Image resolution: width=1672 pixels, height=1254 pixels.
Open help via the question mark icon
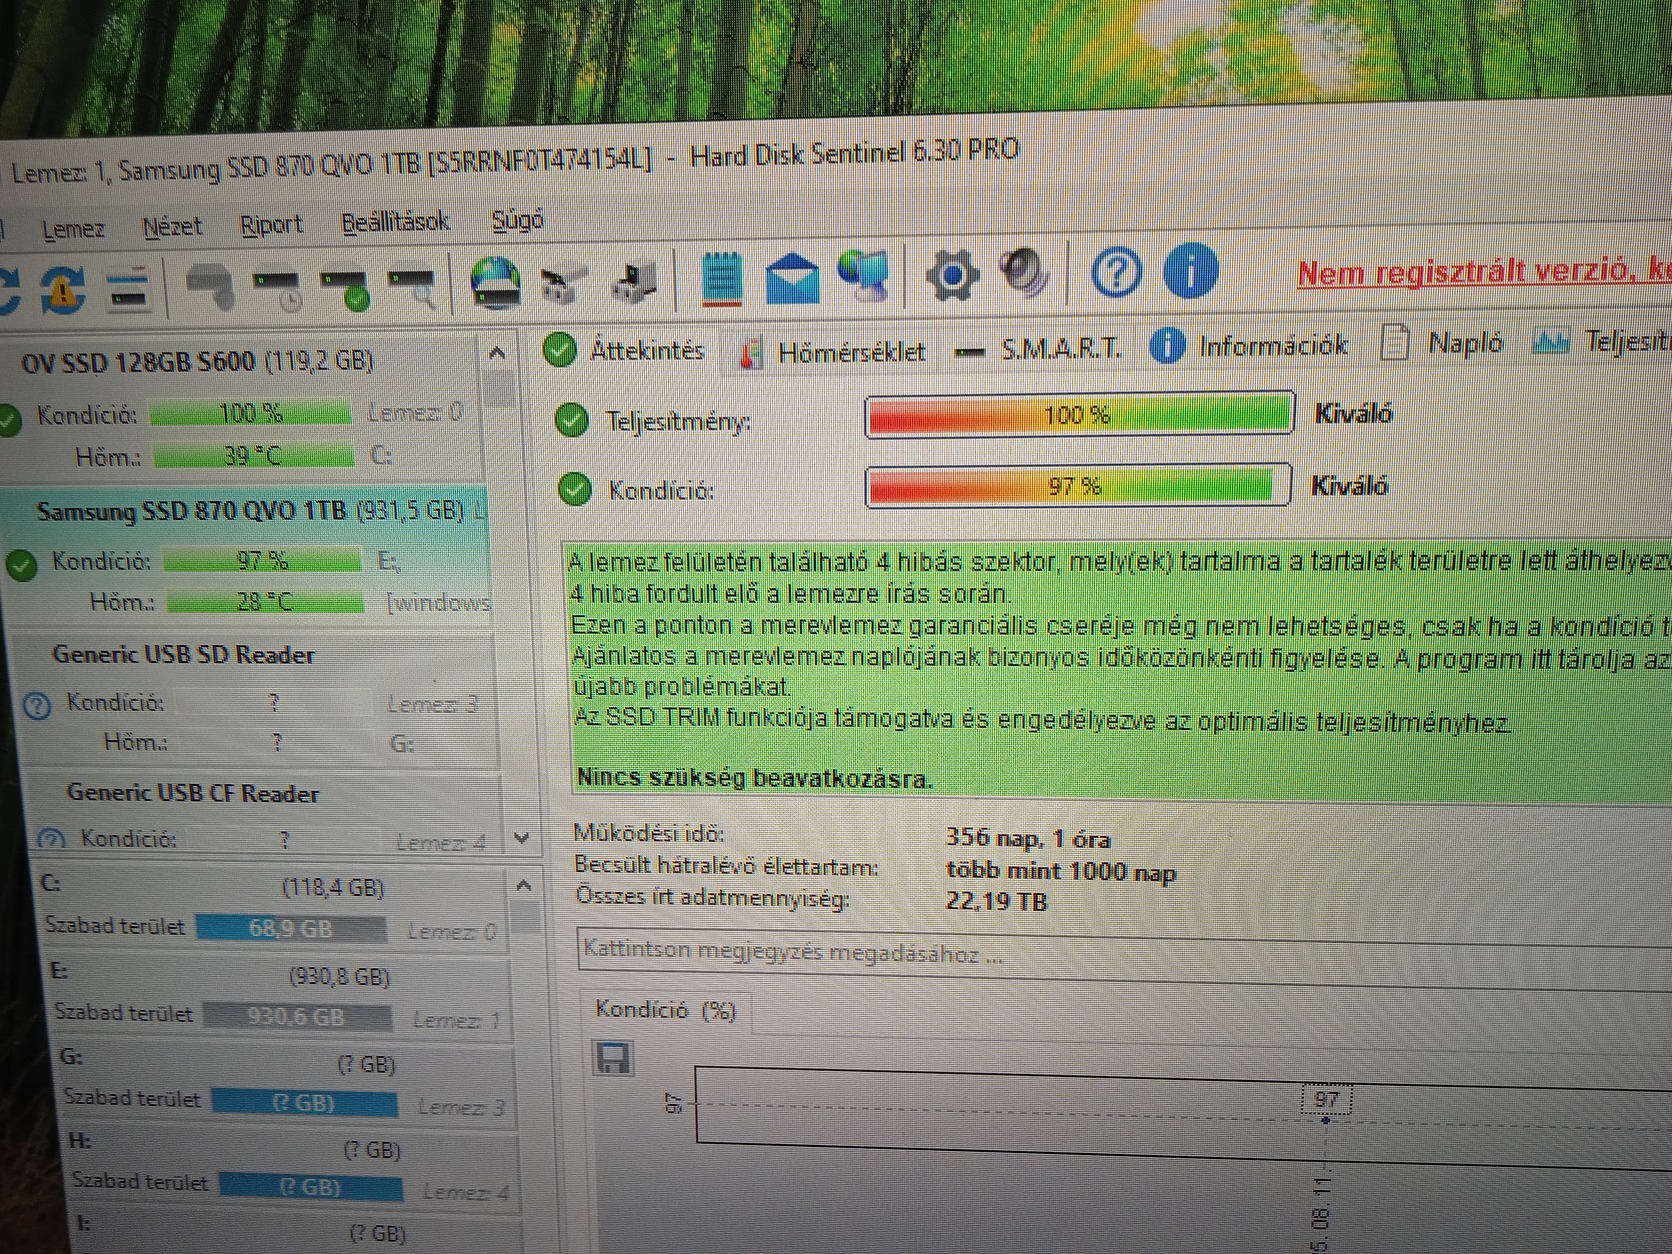(1115, 271)
